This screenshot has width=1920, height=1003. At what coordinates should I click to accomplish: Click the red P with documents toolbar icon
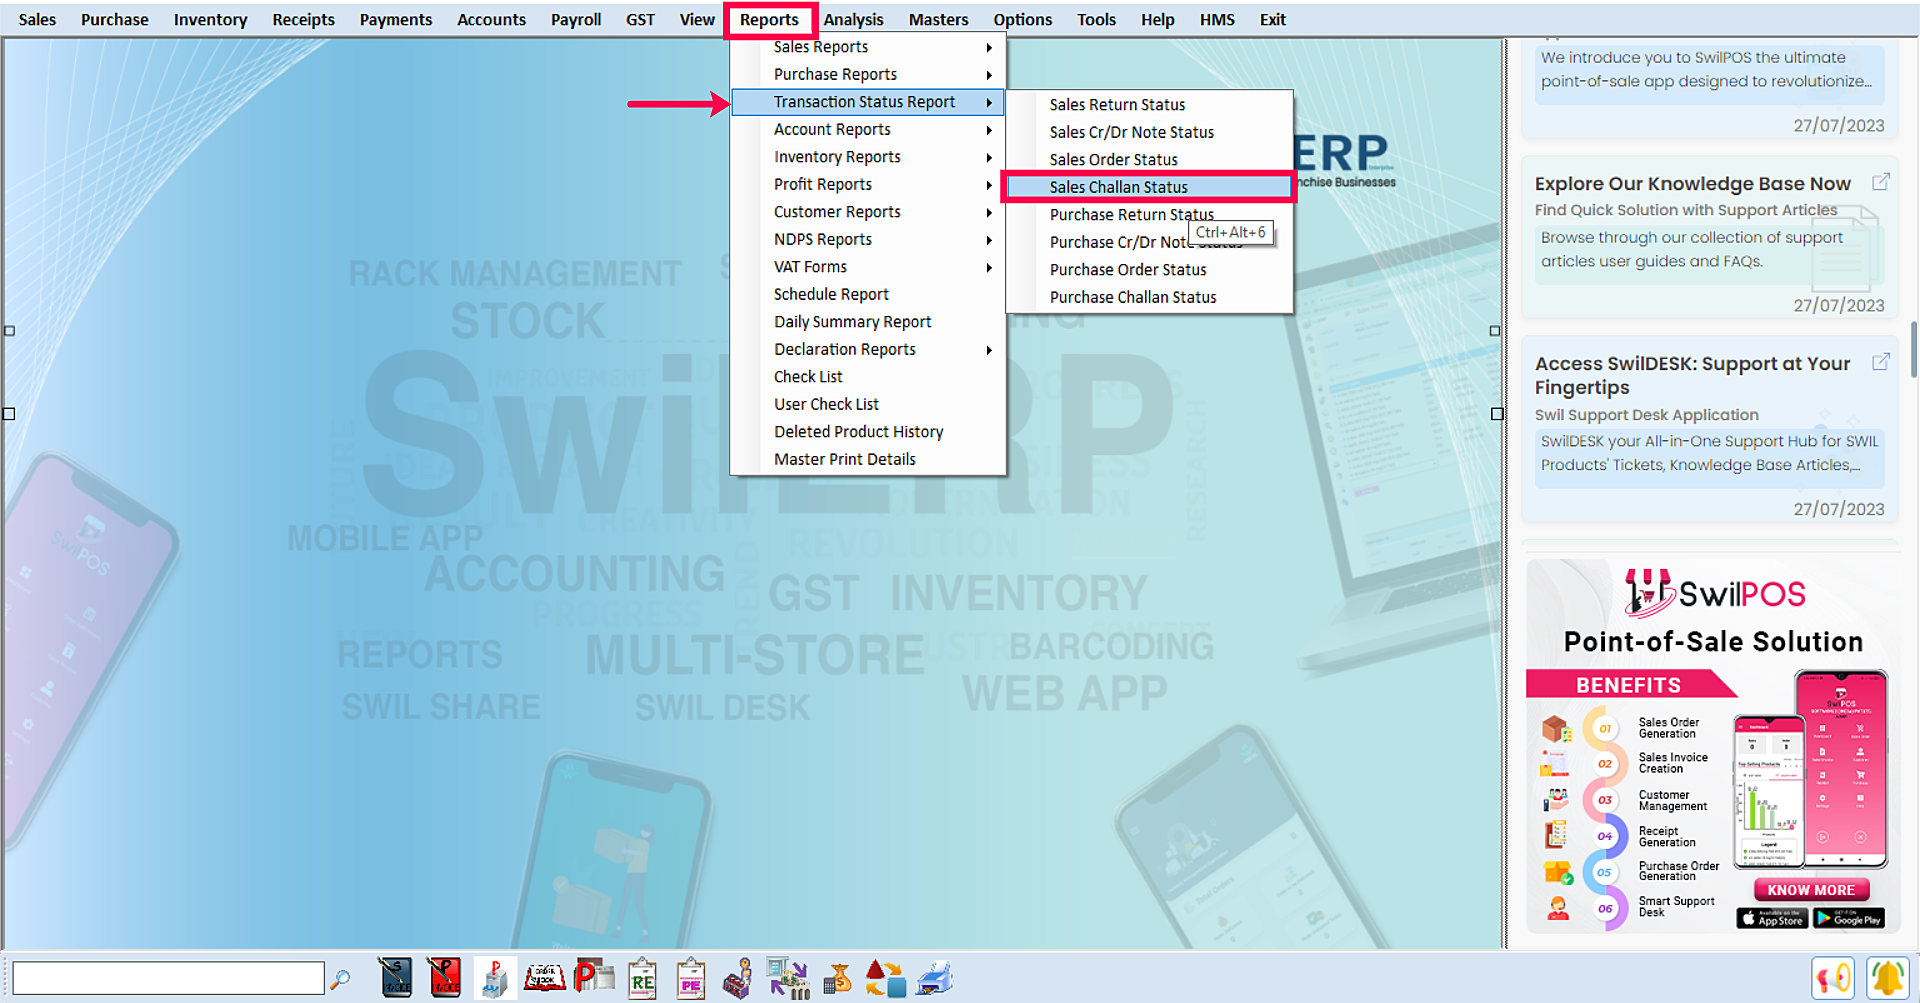pos(594,977)
